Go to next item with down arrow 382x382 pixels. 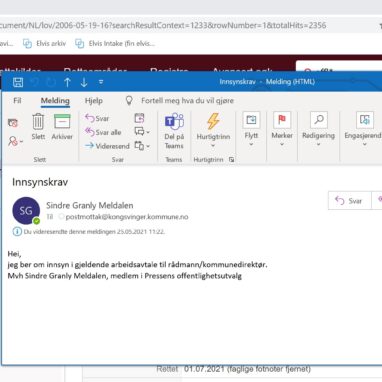(84, 82)
